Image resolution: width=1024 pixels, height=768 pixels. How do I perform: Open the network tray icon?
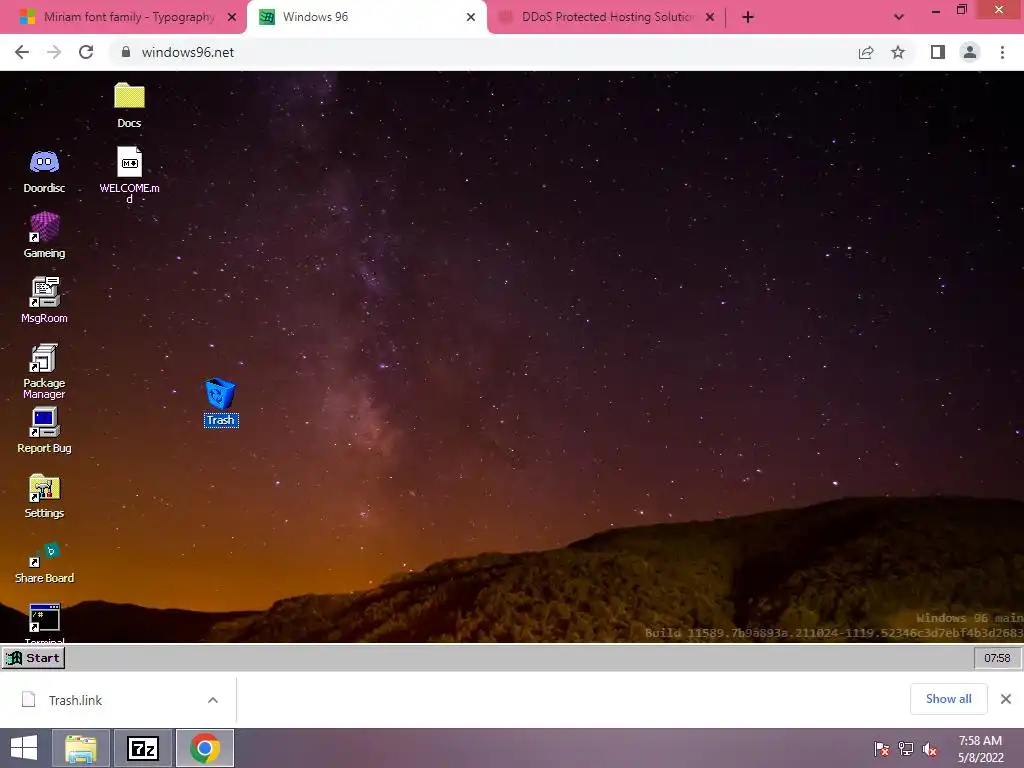pos(906,749)
